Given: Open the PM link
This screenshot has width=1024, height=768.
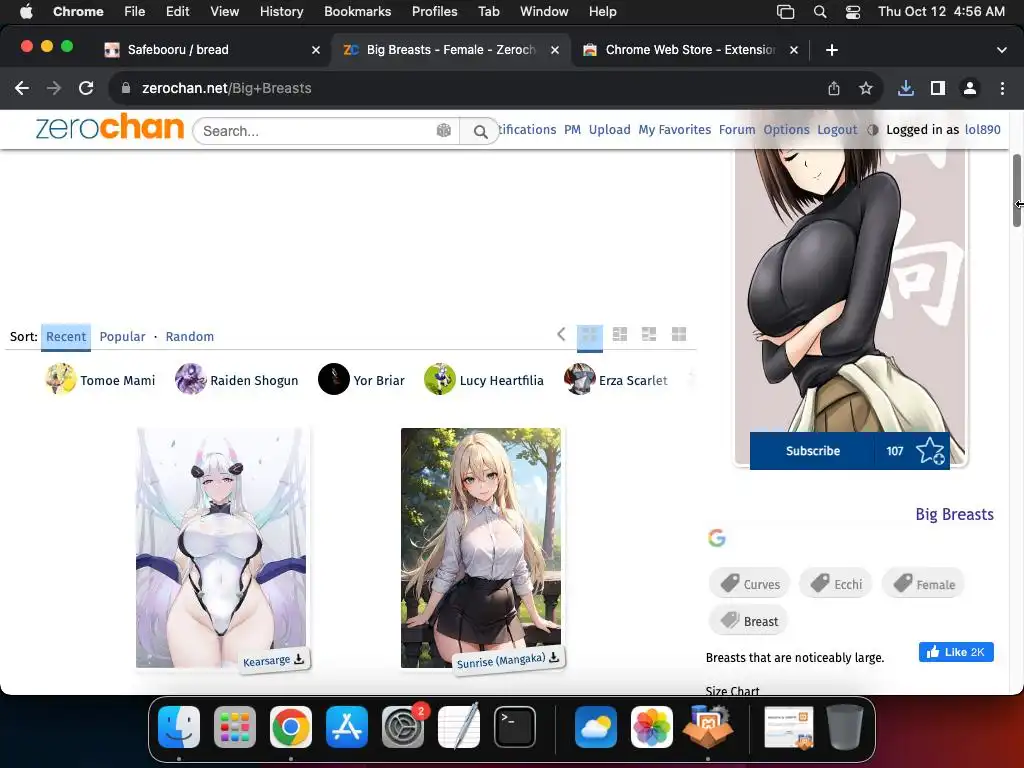Looking at the screenshot, I should point(572,129).
